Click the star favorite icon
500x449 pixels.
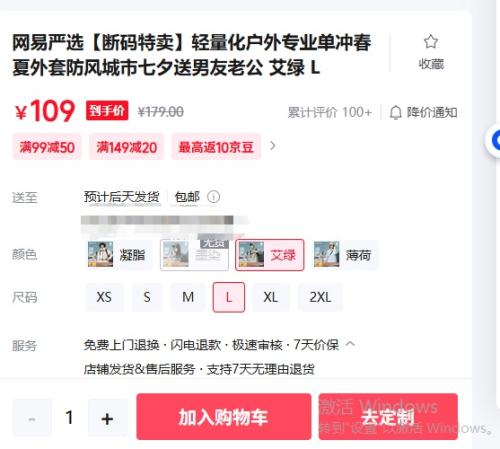[431, 42]
